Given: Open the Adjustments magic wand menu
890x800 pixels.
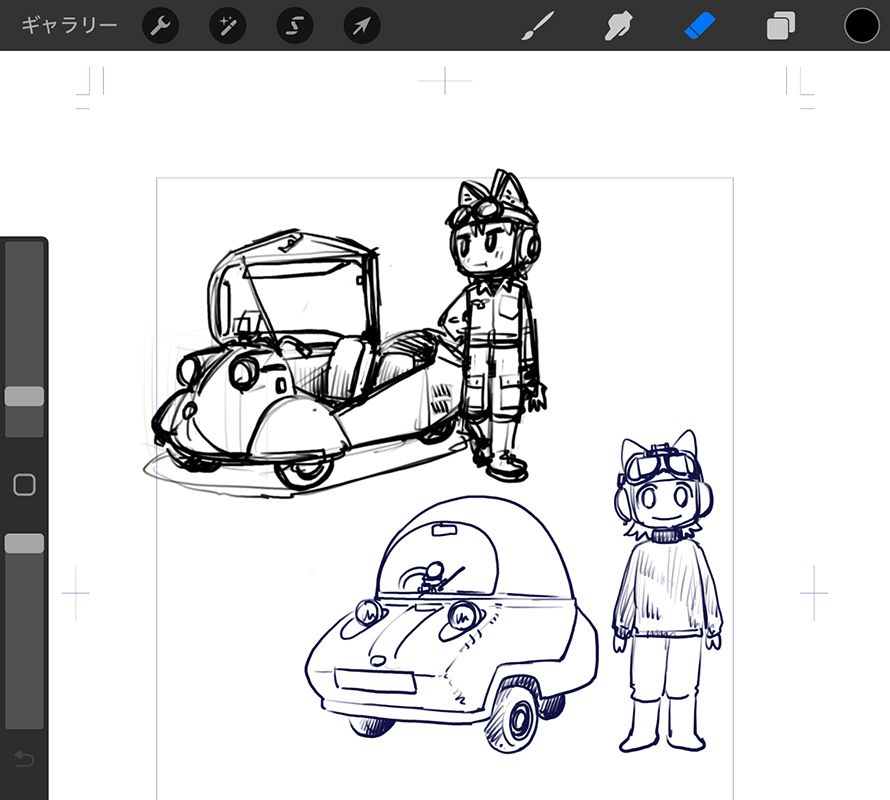Looking at the screenshot, I should coord(227,26).
